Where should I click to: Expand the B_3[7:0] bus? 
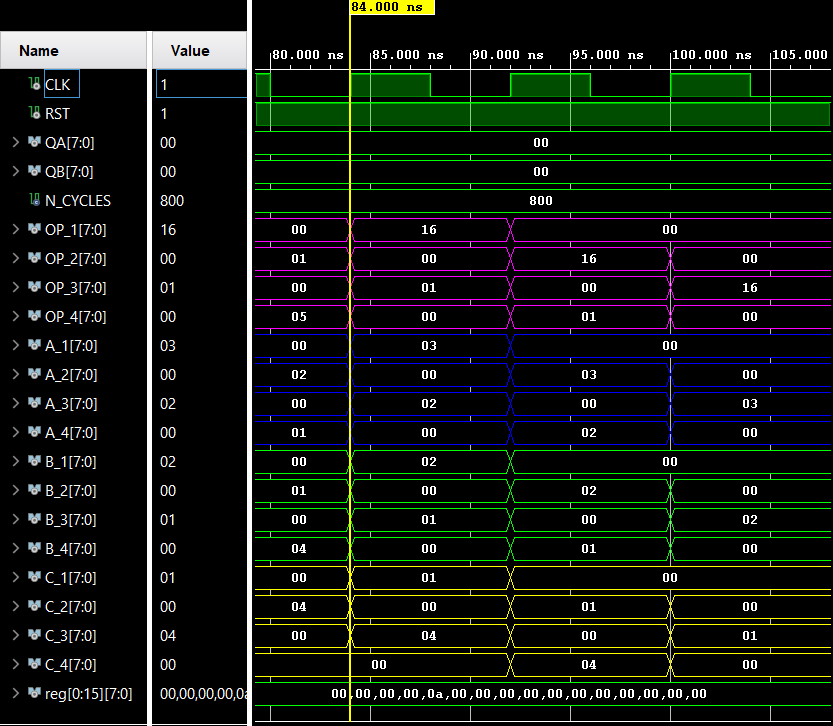click(15, 519)
